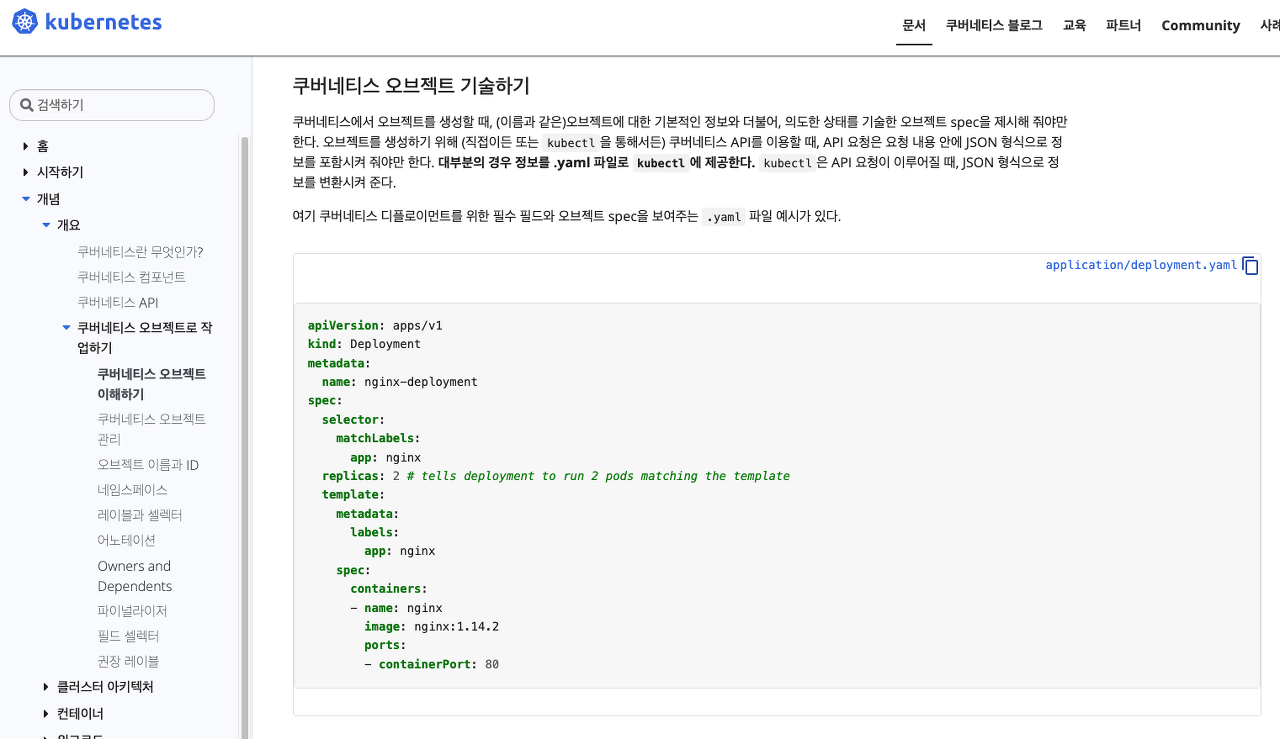Open 시작하기 section label
Viewport: 1280px width, 739px height.
coord(60,172)
